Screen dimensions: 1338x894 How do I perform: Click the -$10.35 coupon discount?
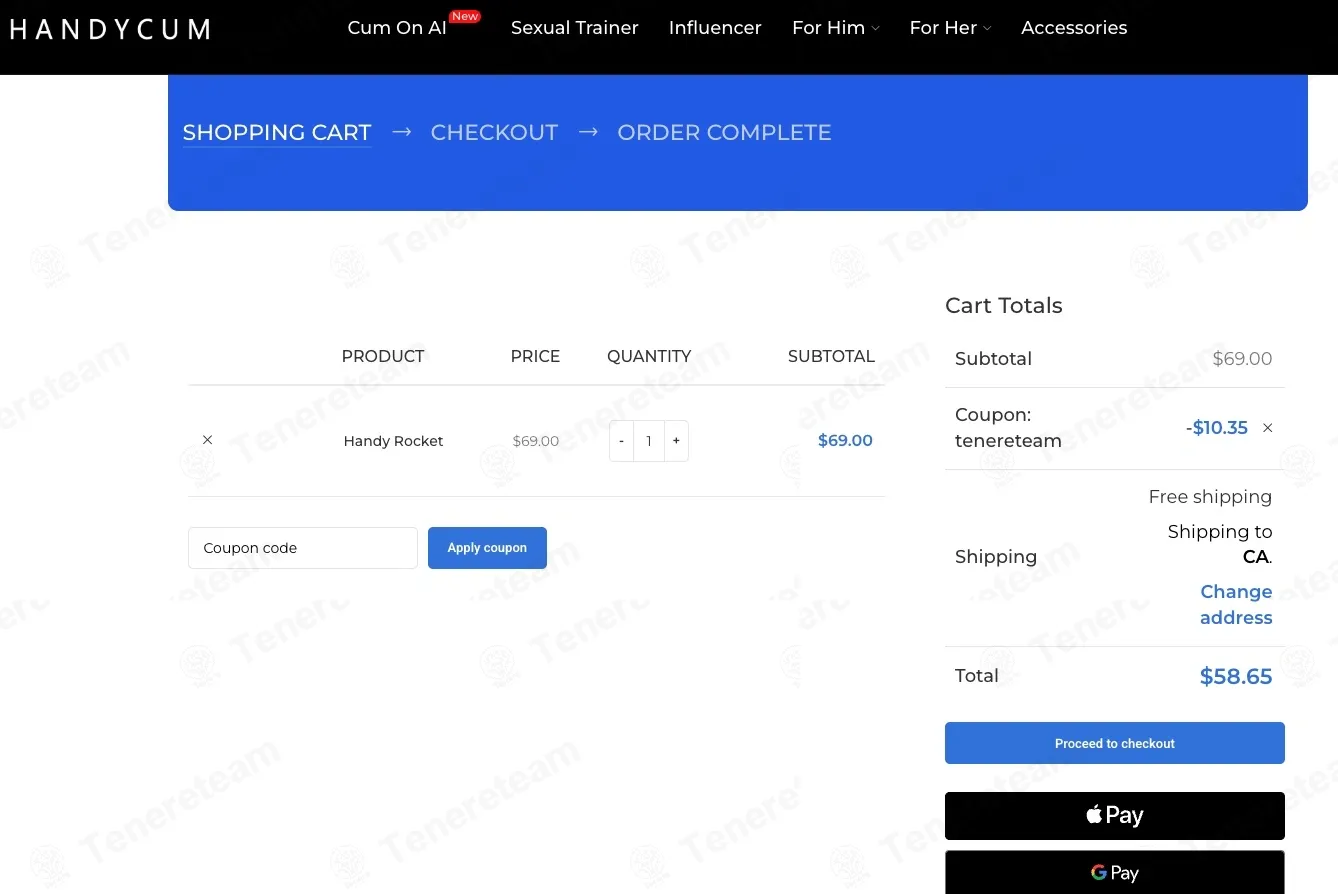click(1217, 428)
